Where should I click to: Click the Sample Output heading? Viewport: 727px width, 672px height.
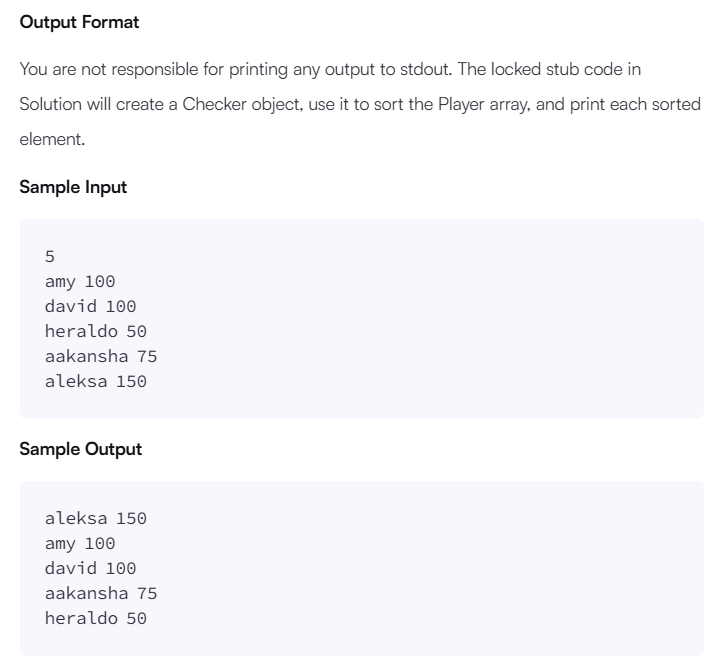(x=81, y=449)
